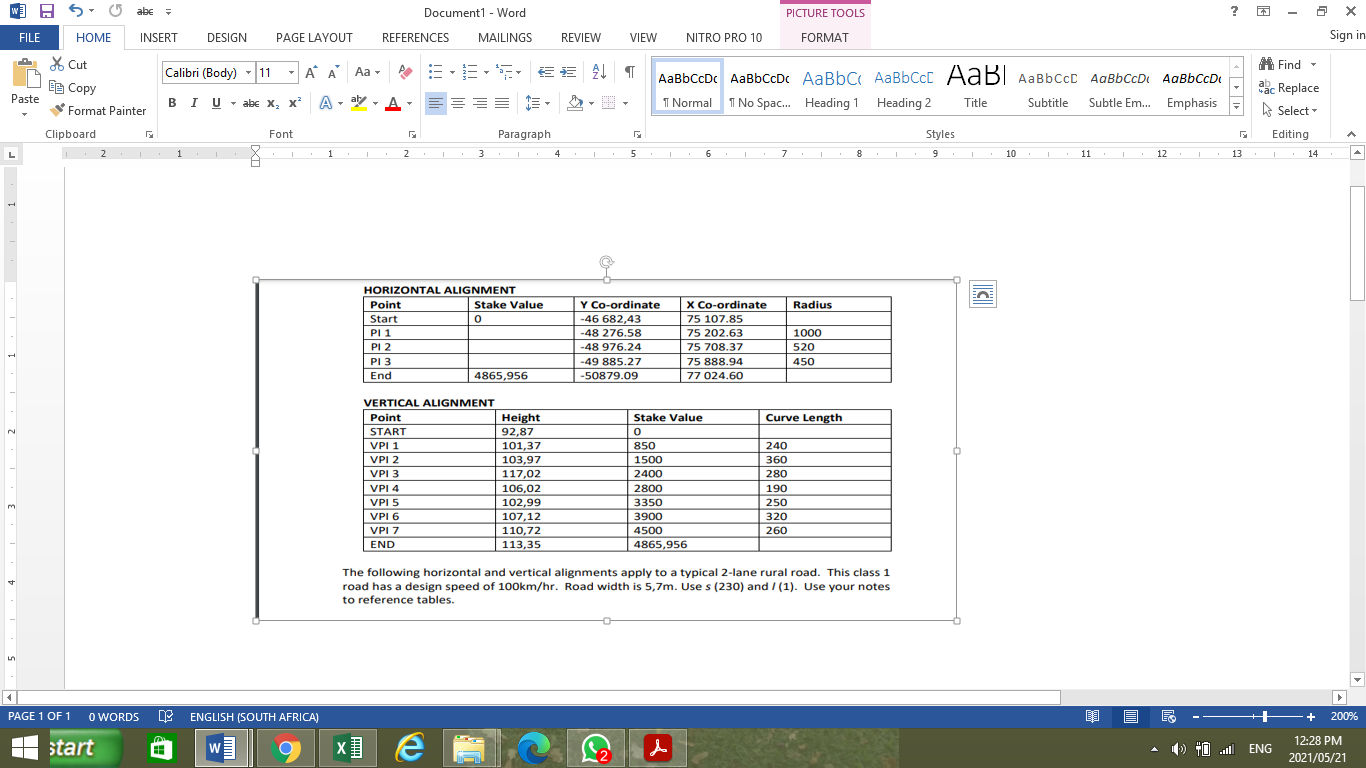Activate the Format Painter brush

[98, 111]
